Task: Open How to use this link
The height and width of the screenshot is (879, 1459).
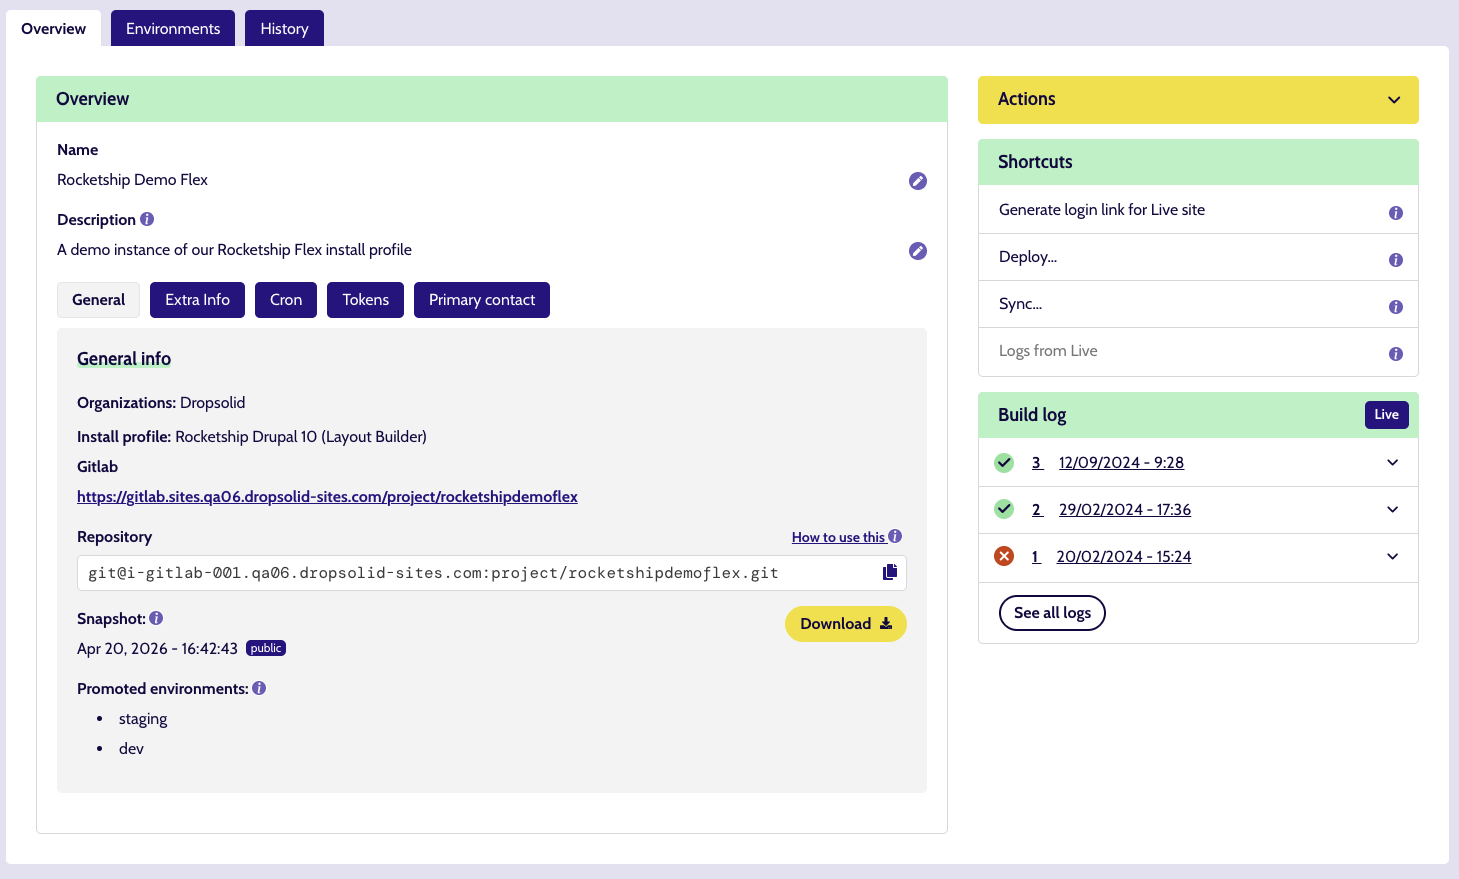Action: pyautogui.click(x=838, y=537)
